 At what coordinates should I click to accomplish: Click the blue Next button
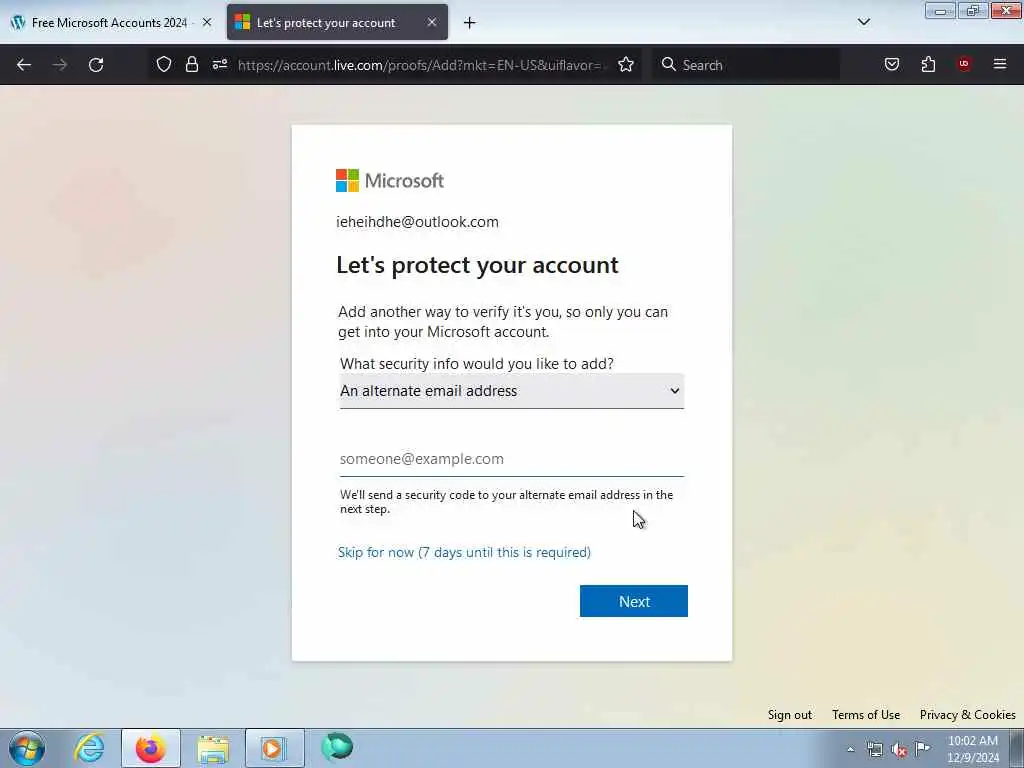[x=633, y=601]
